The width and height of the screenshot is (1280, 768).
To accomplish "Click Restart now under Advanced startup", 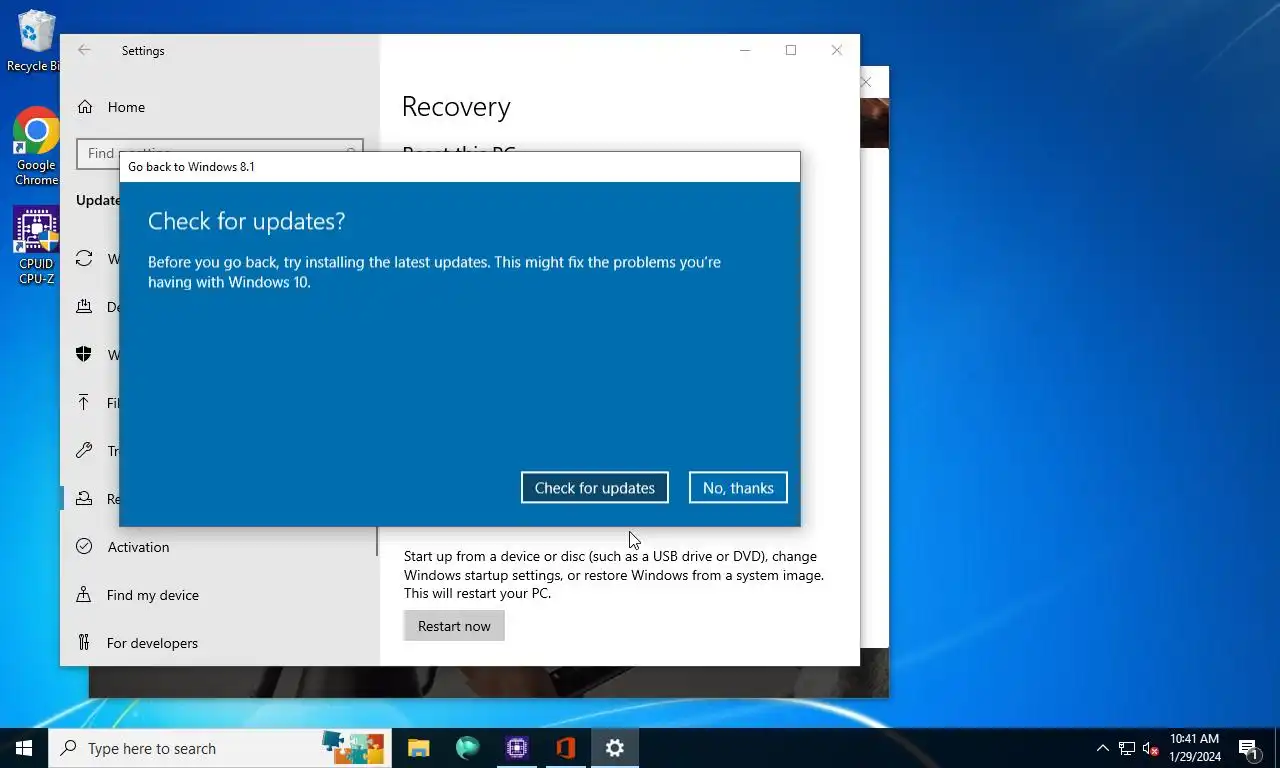I will [454, 626].
